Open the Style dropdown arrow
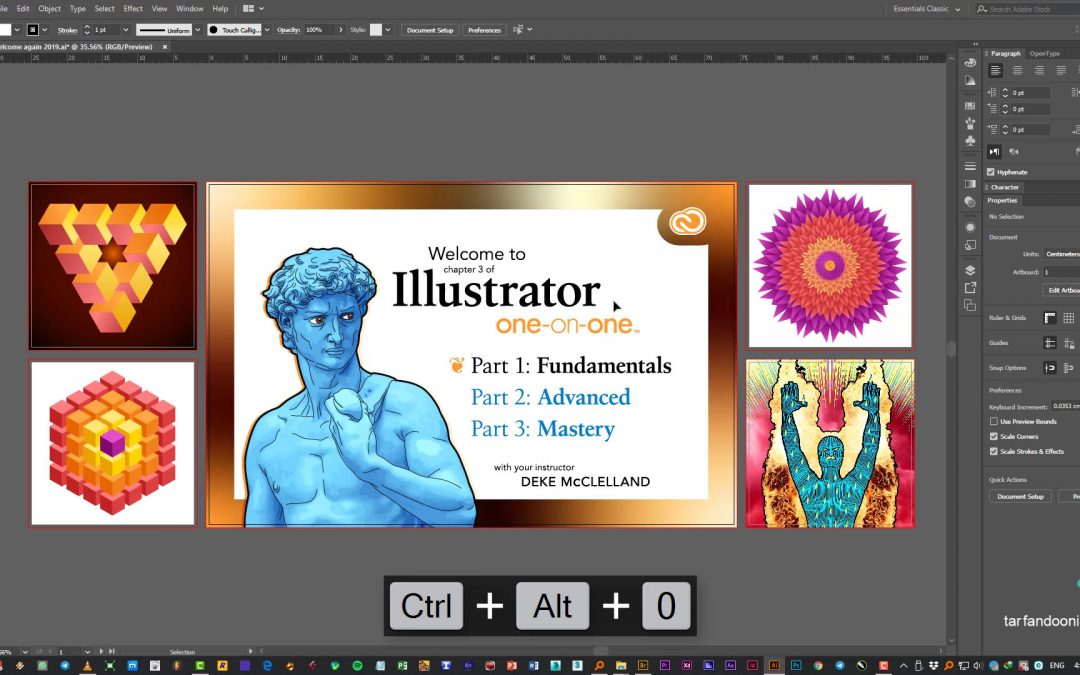 coord(388,30)
